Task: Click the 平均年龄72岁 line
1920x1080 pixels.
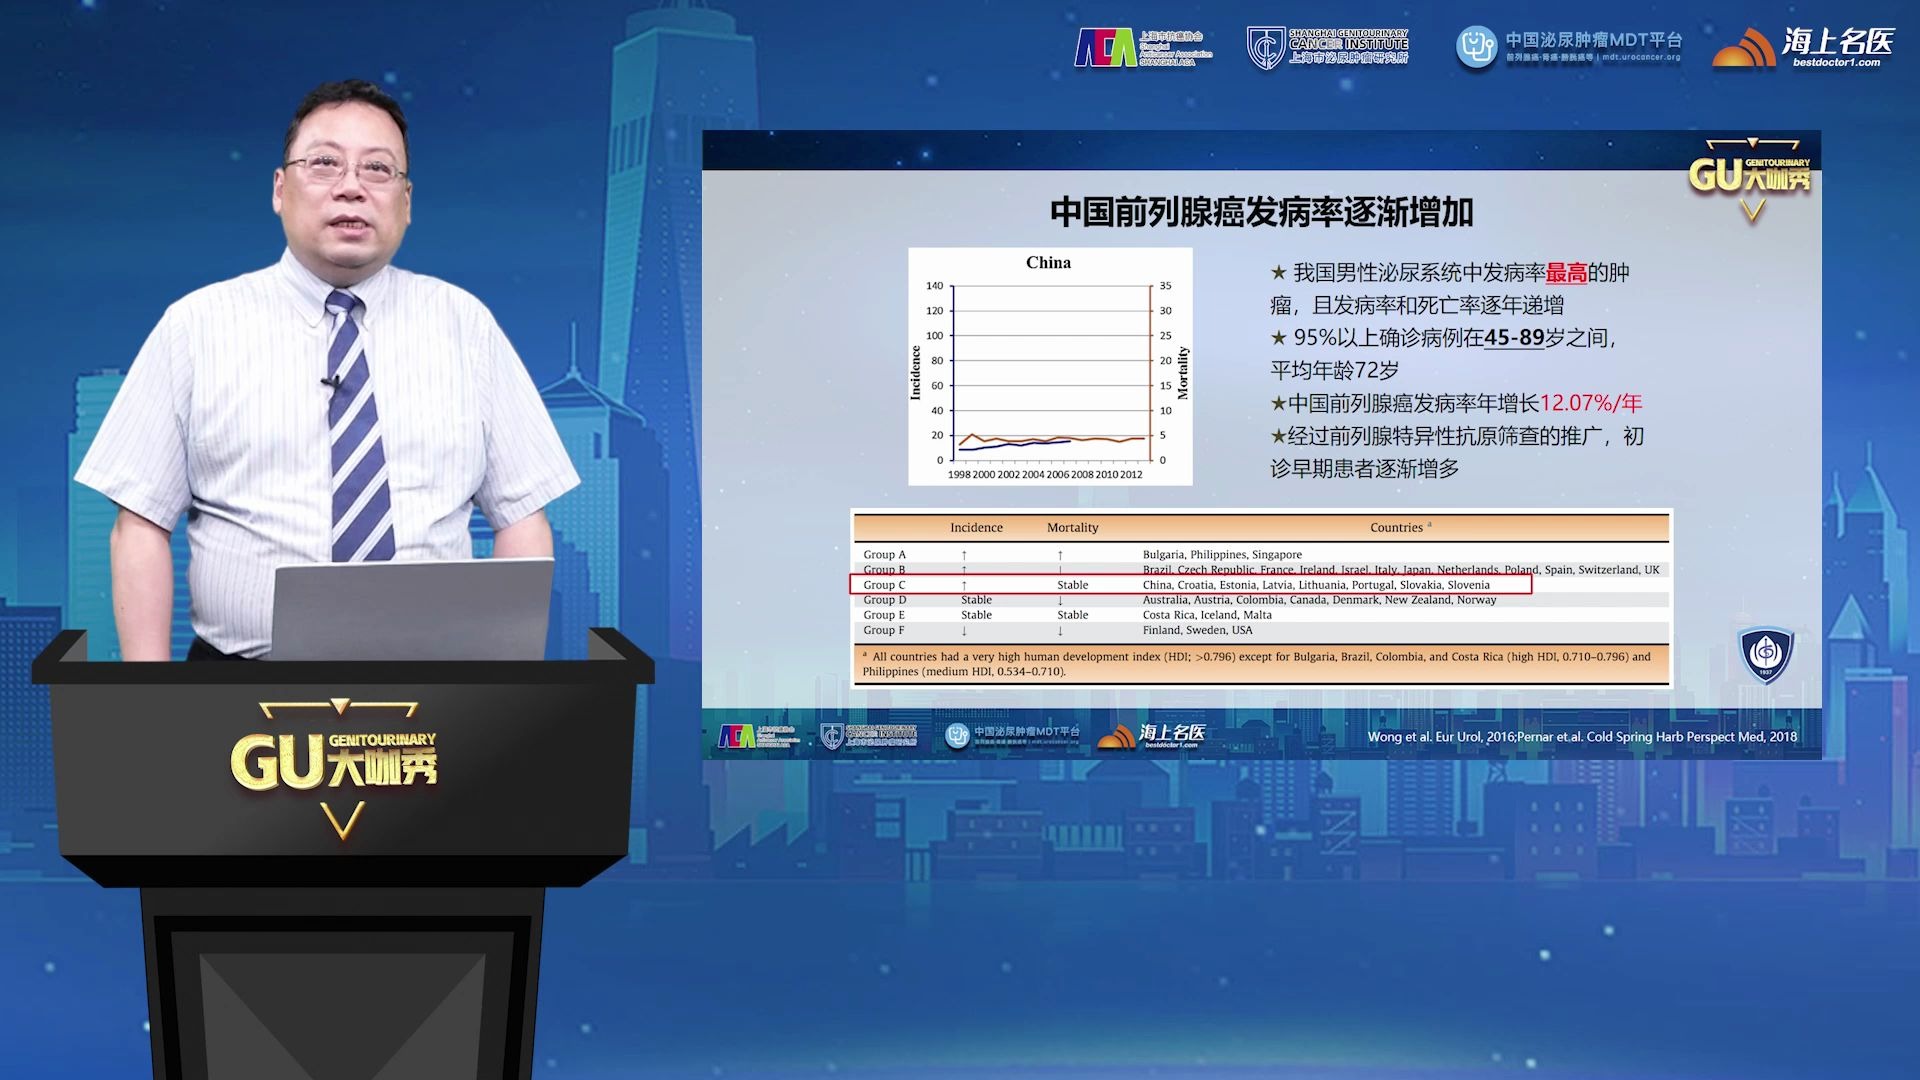Action: coord(1334,370)
